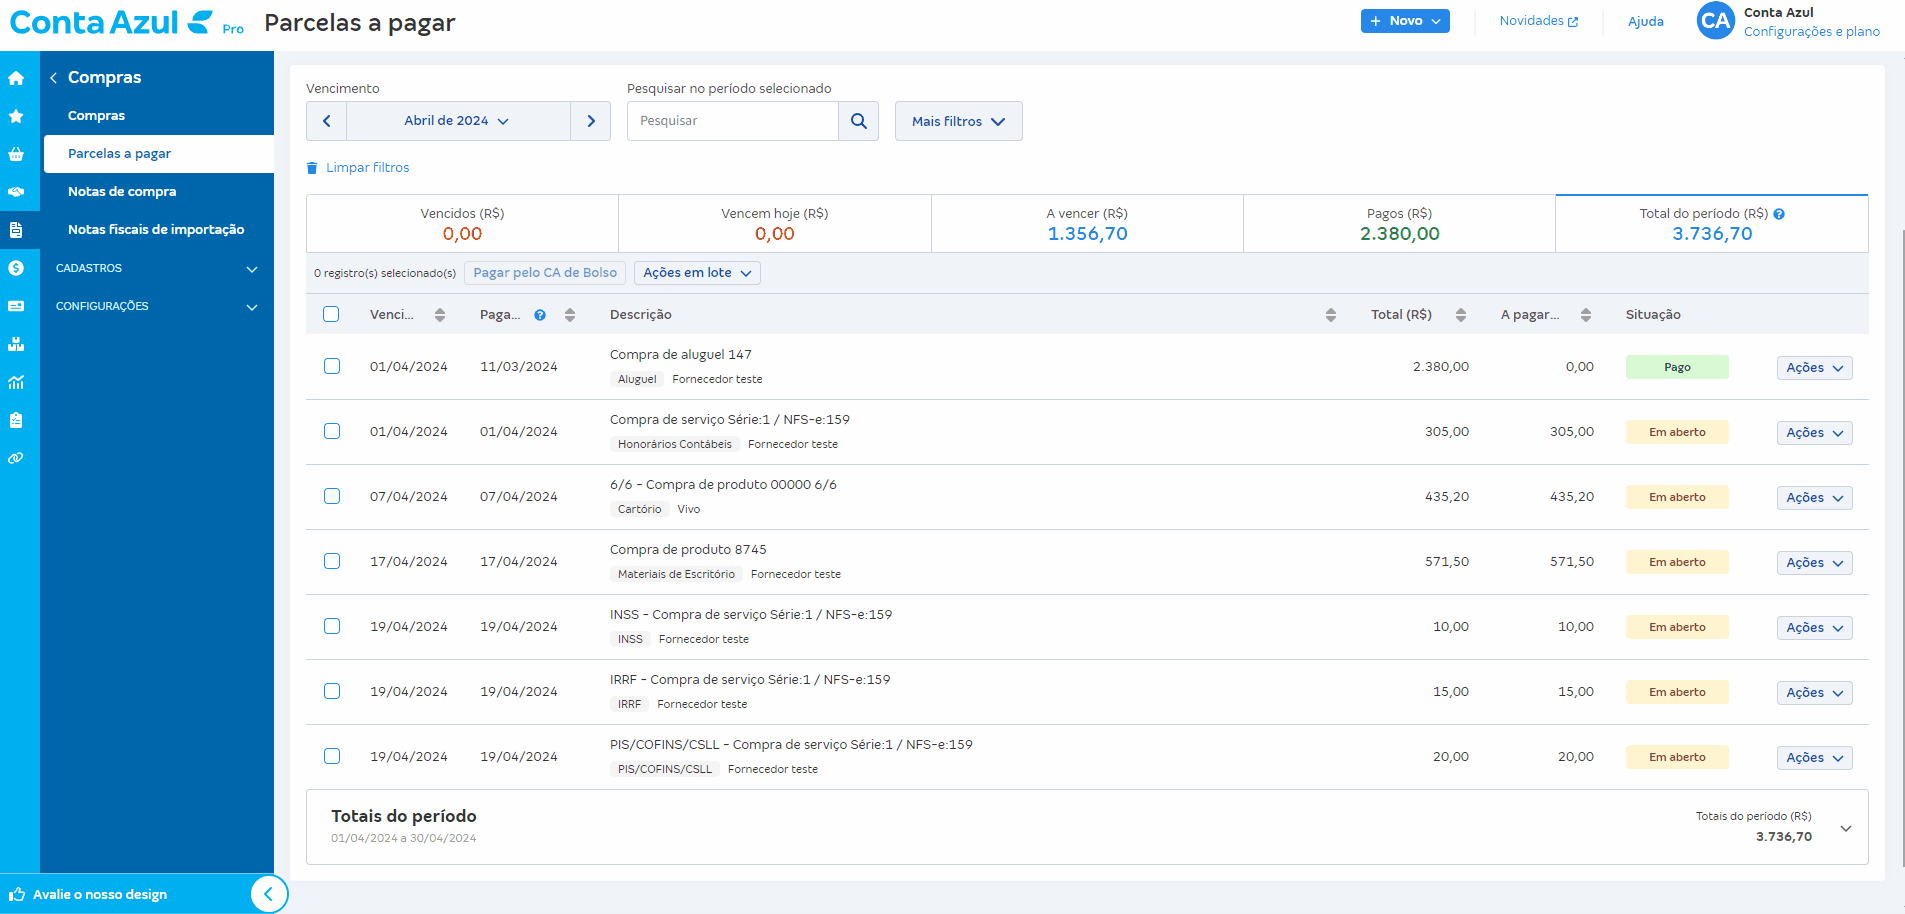Open the Abril de 2024 month dropdown

[x=458, y=121]
